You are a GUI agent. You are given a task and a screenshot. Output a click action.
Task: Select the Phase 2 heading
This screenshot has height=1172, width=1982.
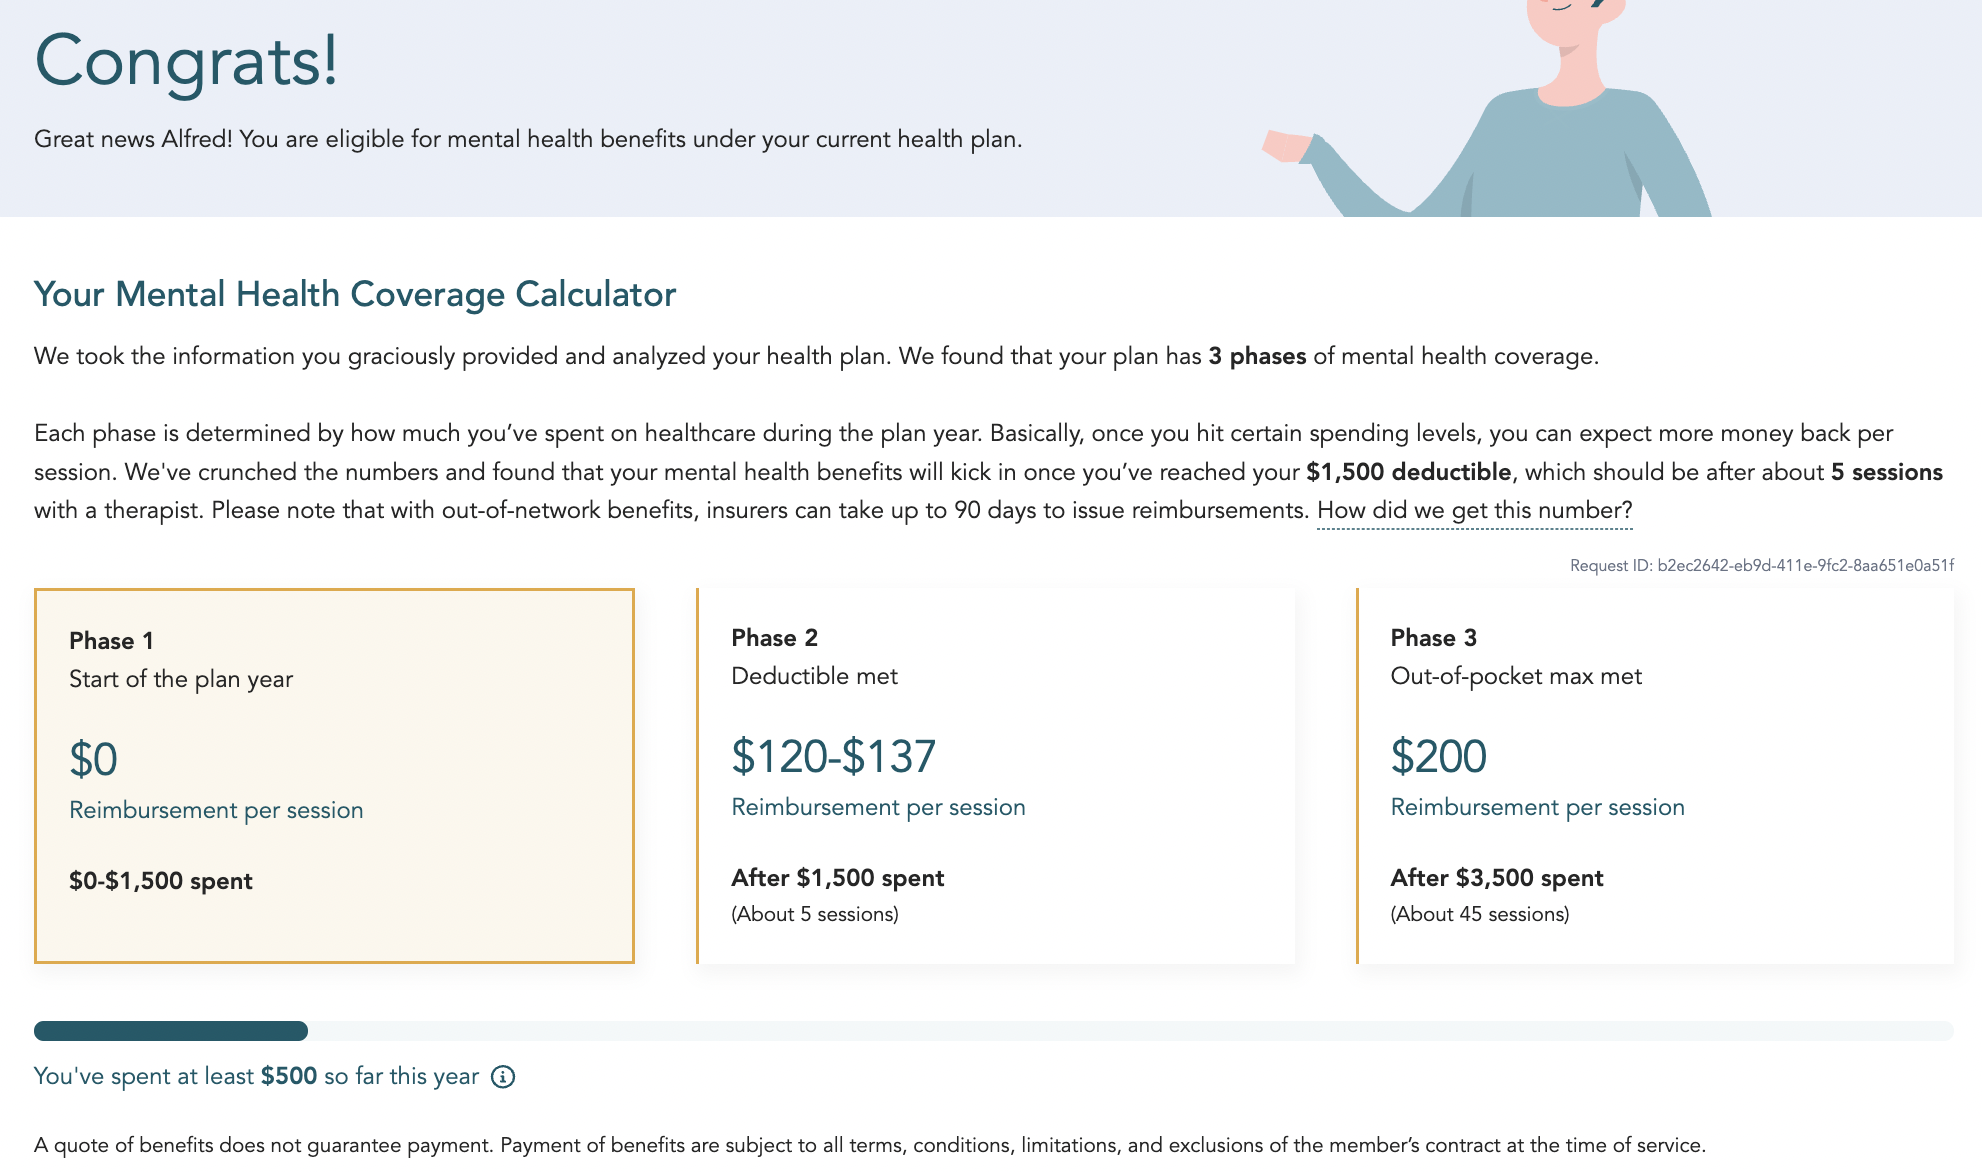pos(774,638)
